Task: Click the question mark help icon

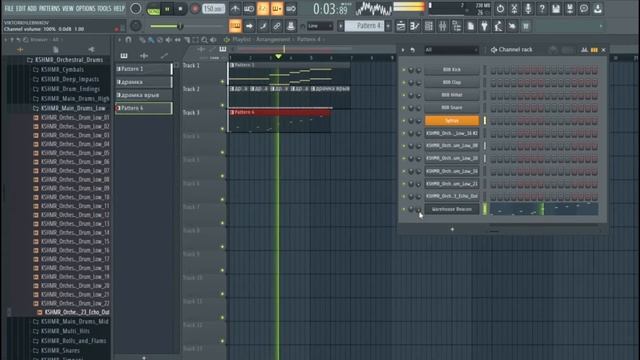Action: (x=542, y=9)
